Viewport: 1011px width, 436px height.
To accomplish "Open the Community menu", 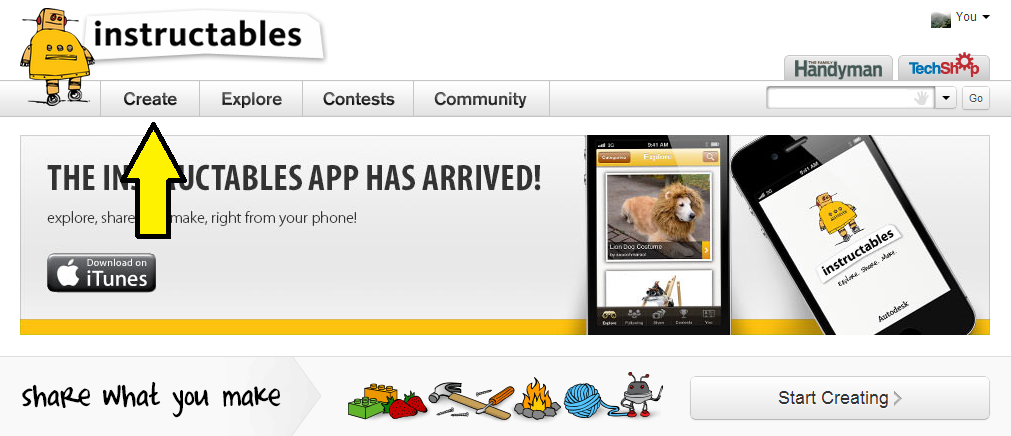I will [480, 99].
